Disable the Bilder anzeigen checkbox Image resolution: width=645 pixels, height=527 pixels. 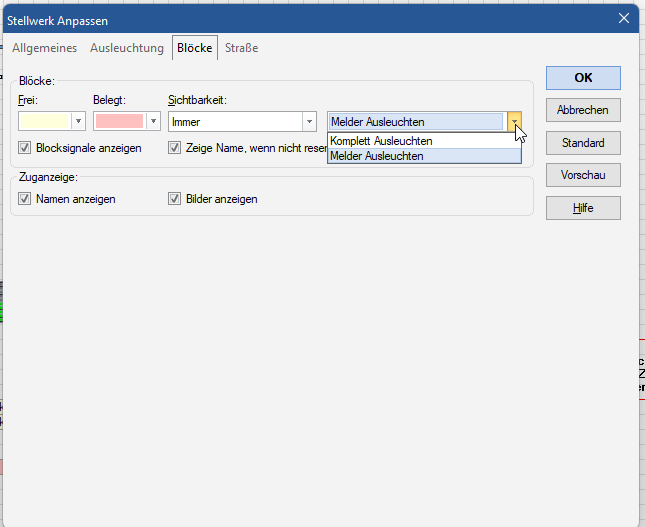coord(175,199)
